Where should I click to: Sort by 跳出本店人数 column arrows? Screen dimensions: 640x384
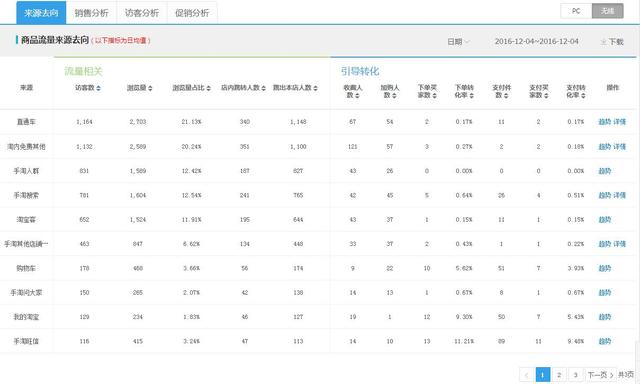click(316, 88)
